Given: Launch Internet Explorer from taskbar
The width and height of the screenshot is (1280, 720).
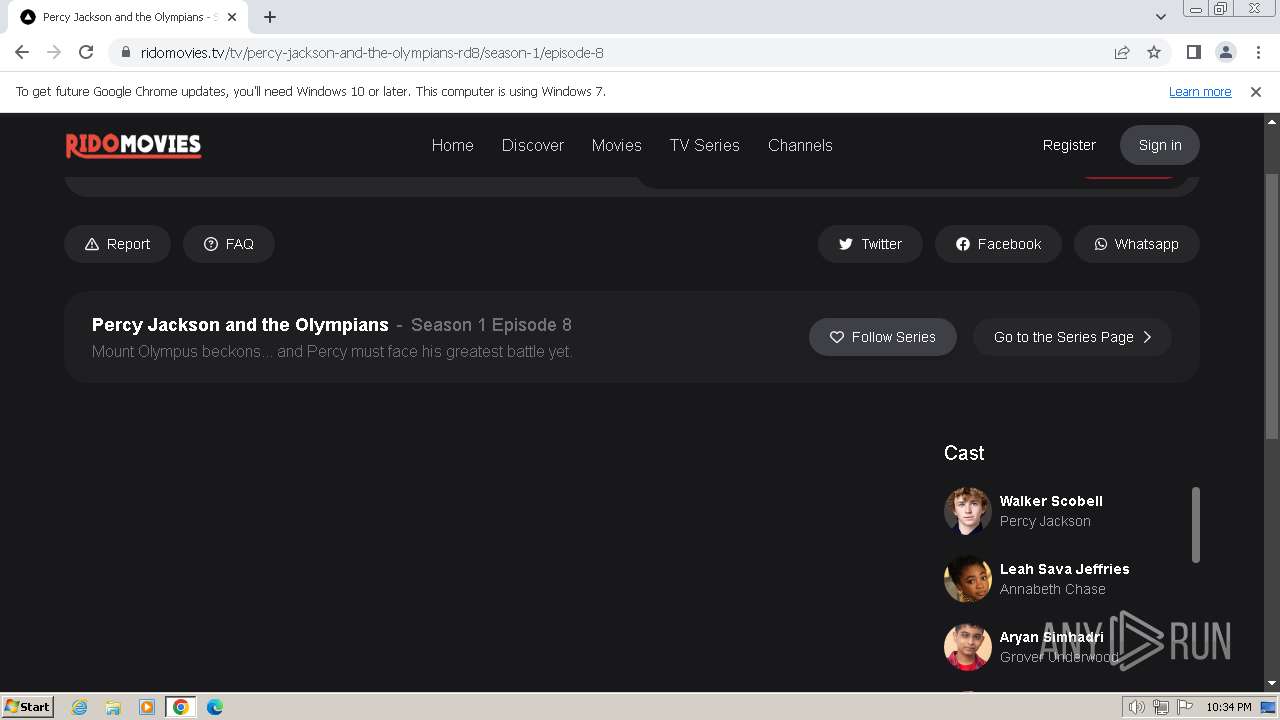Looking at the screenshot, I should [79, 707].
